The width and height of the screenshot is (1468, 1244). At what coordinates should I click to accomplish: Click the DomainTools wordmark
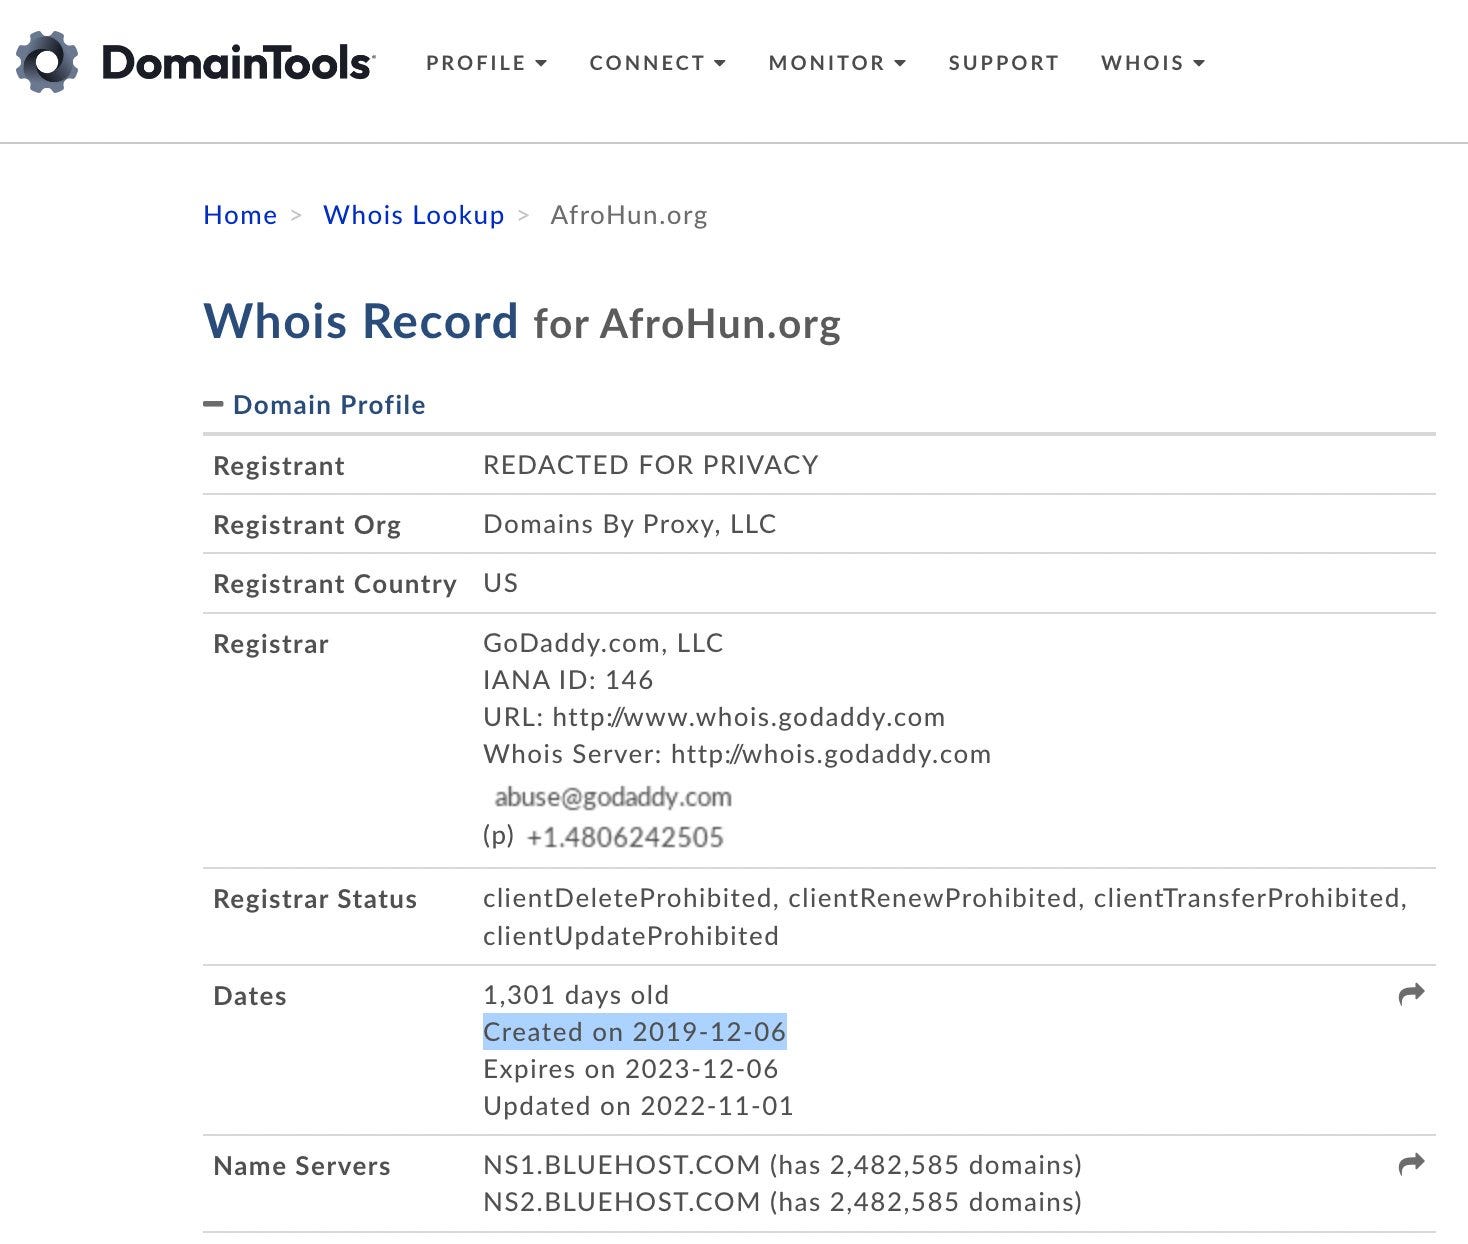[238, 63]
